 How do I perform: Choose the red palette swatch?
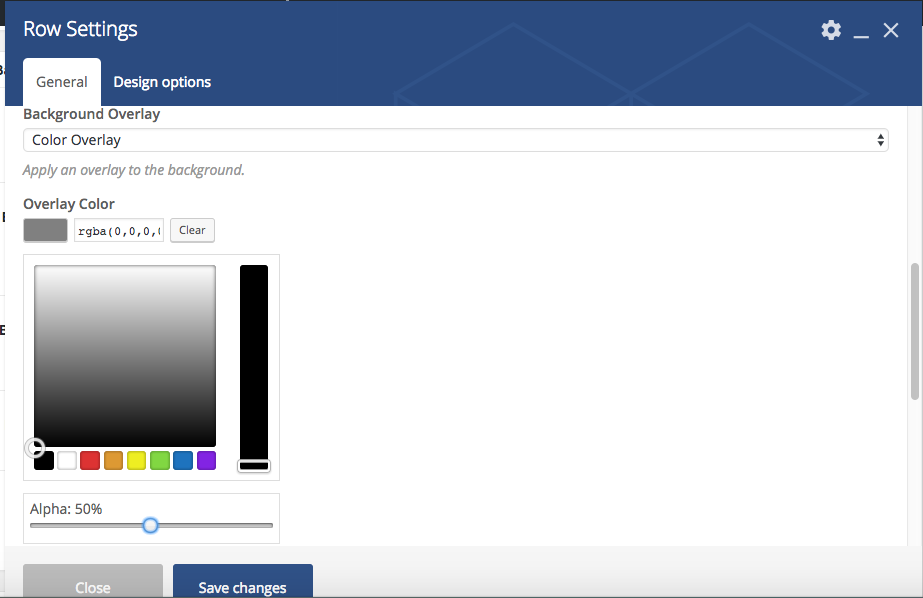tap(90, 461)
